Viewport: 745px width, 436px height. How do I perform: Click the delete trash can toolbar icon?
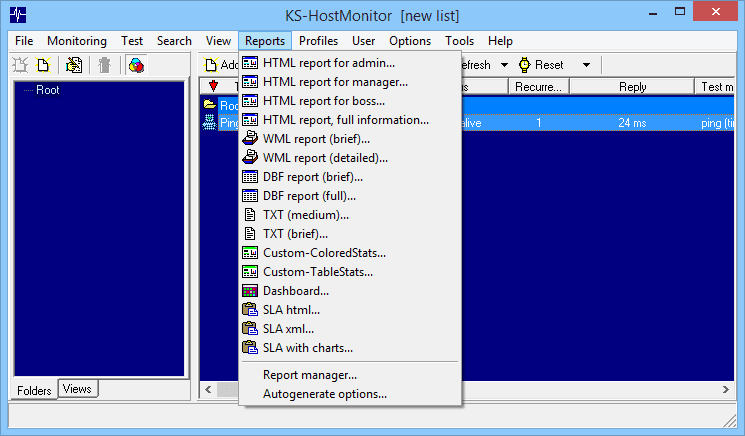pos(105,65)
